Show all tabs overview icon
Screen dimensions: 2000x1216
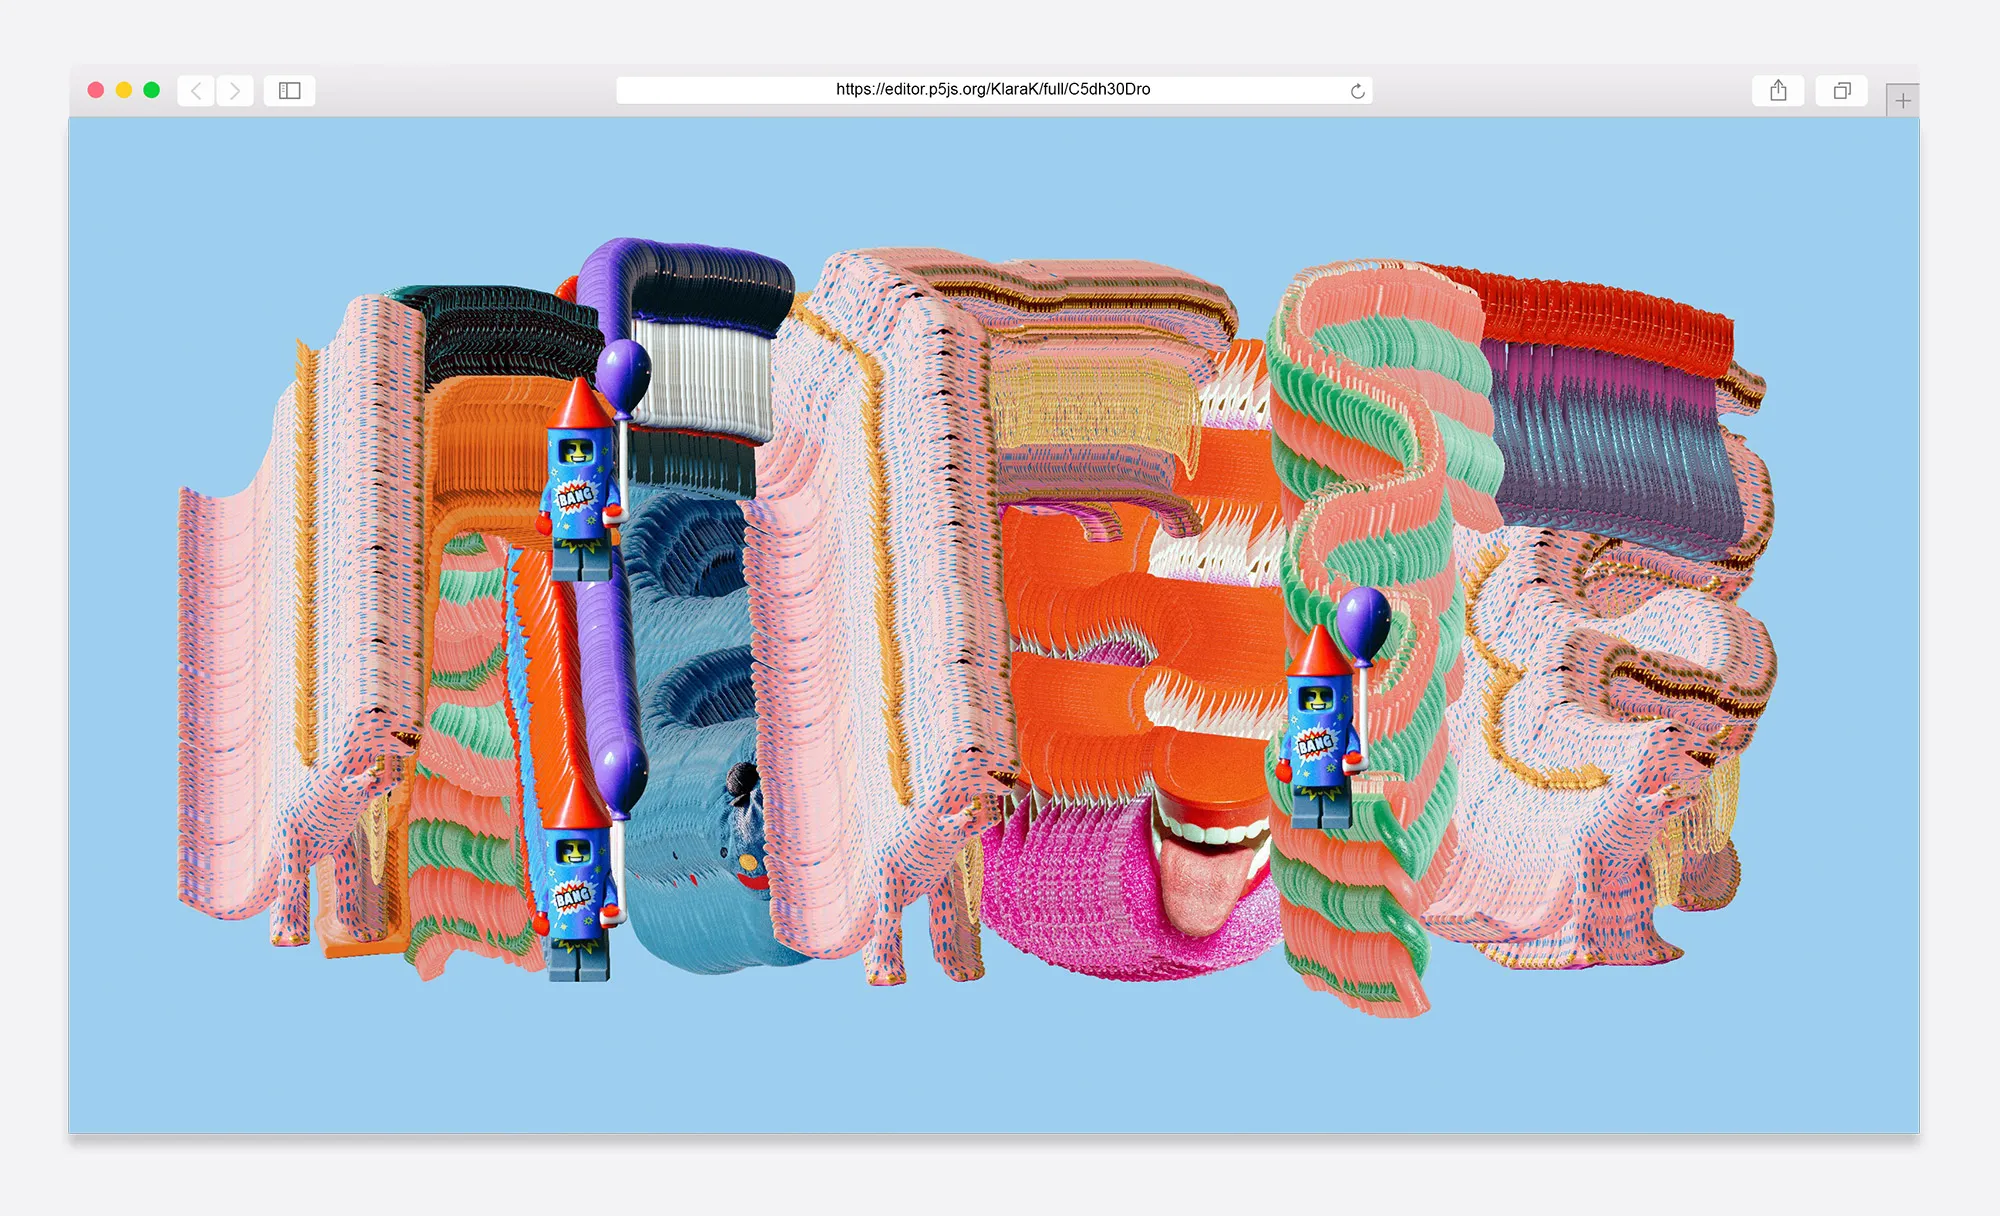click(1842, 91)
